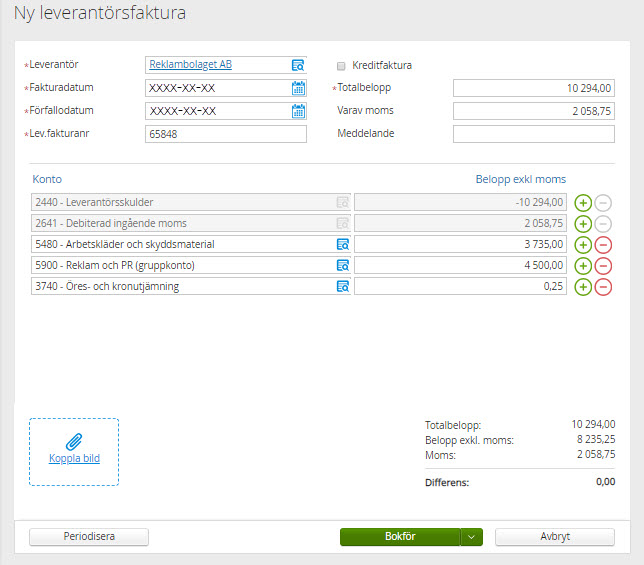Remove the 5900 Reklam och PR row
This screenshot has width=644, height=565.
pos(603,266)
